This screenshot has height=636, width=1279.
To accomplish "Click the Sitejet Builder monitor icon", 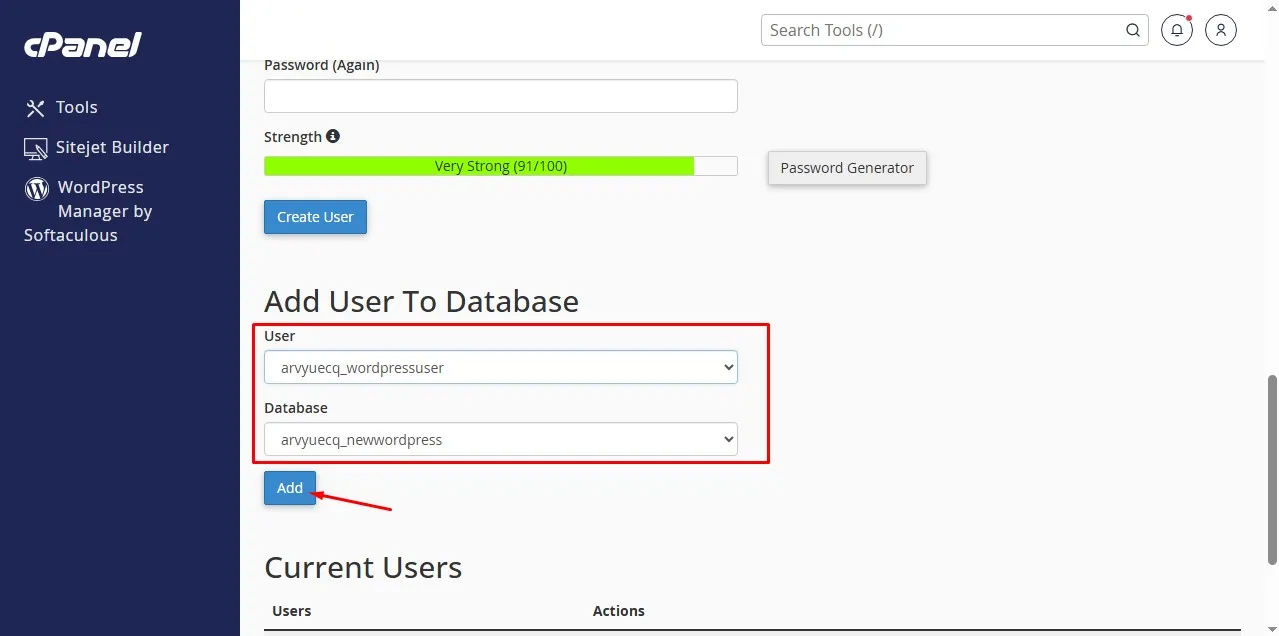I will click(35, 147).
